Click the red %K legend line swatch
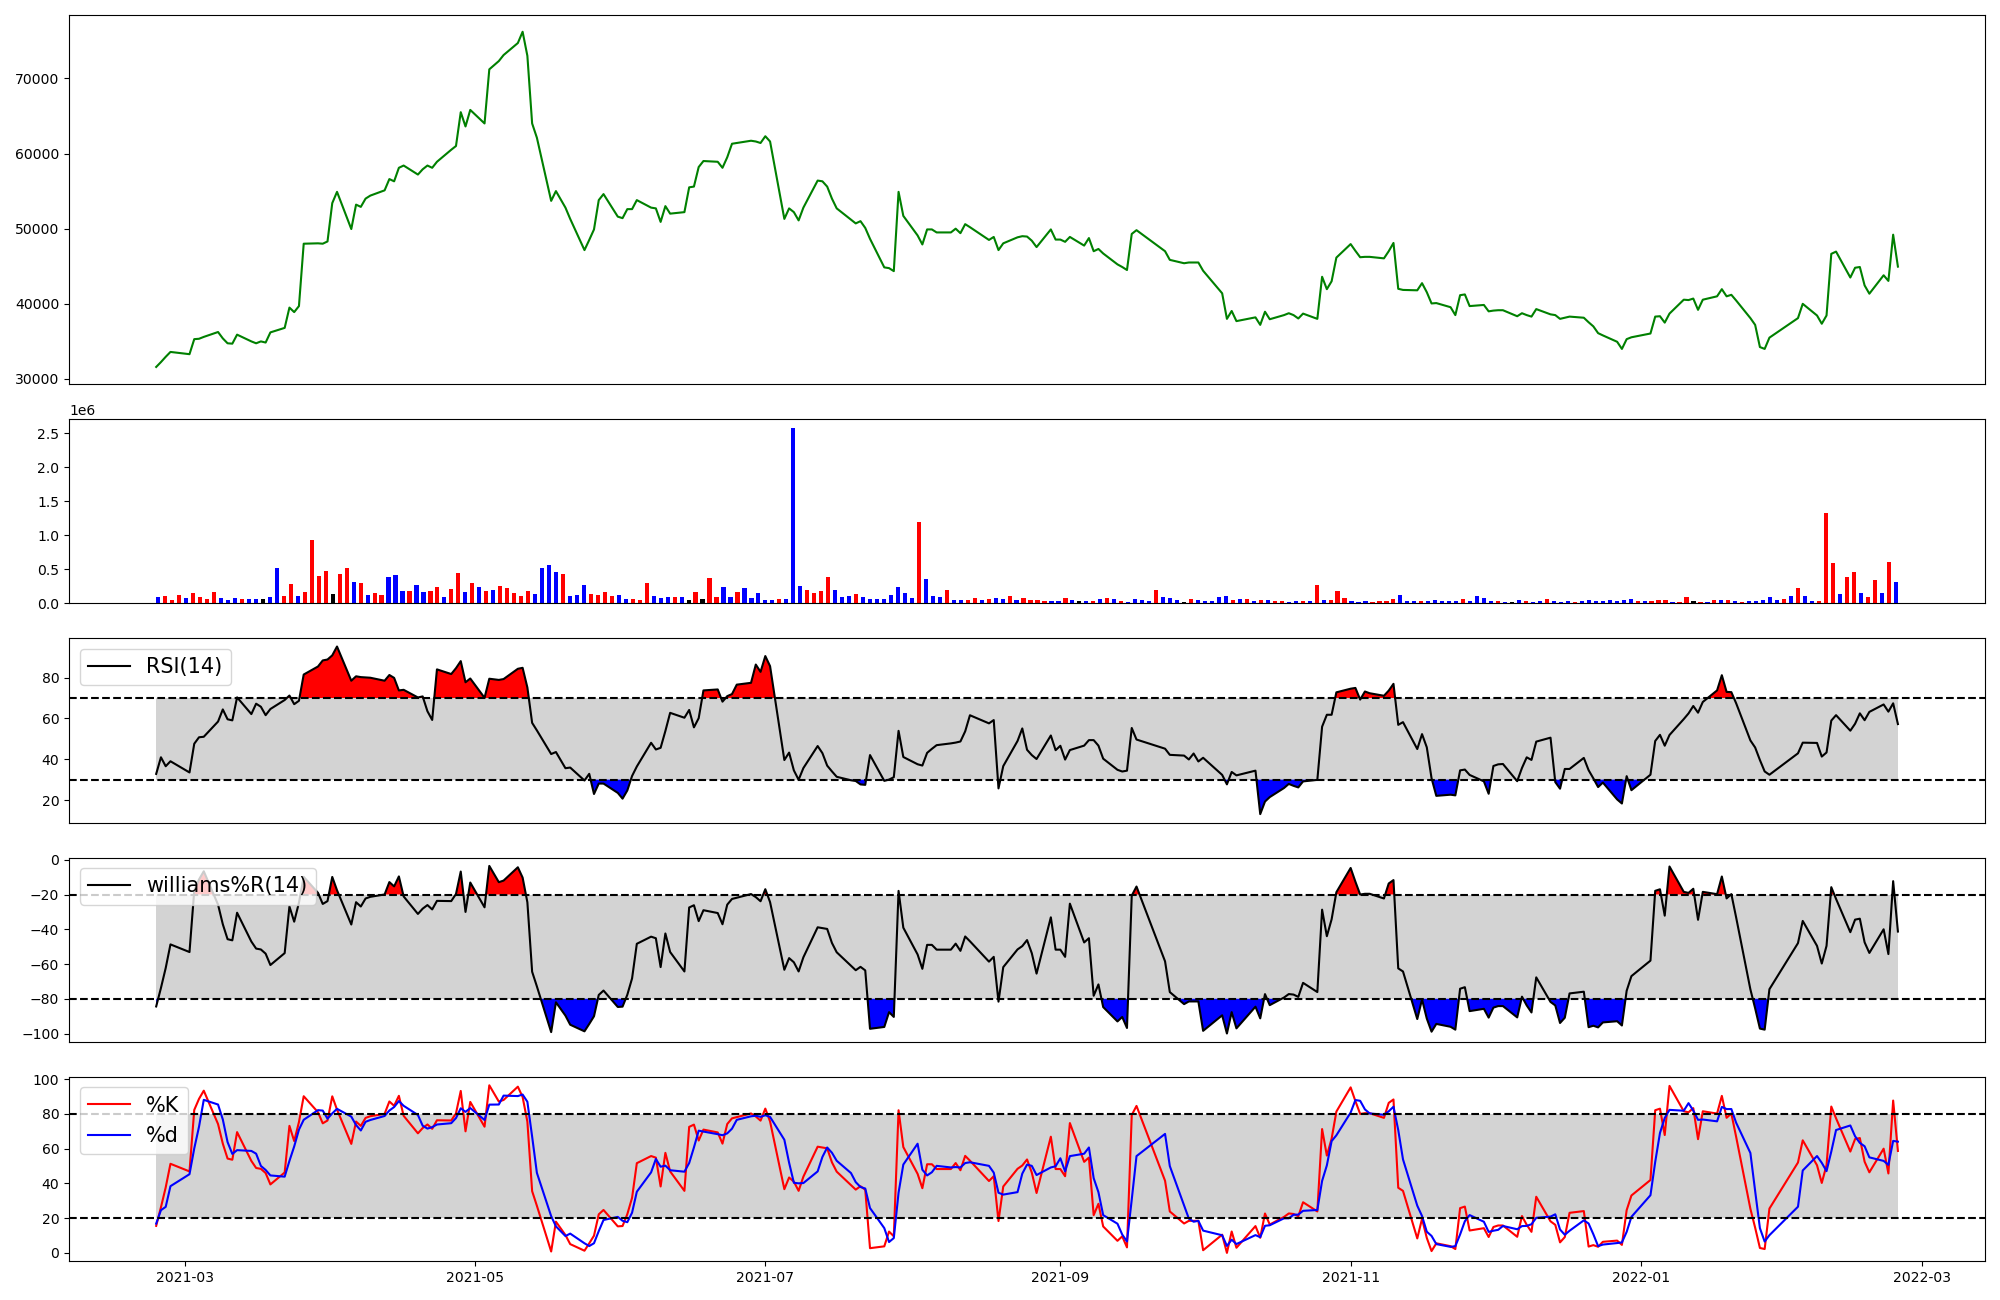Viewport: 2000px width, 1300px height. (109, 1105)
